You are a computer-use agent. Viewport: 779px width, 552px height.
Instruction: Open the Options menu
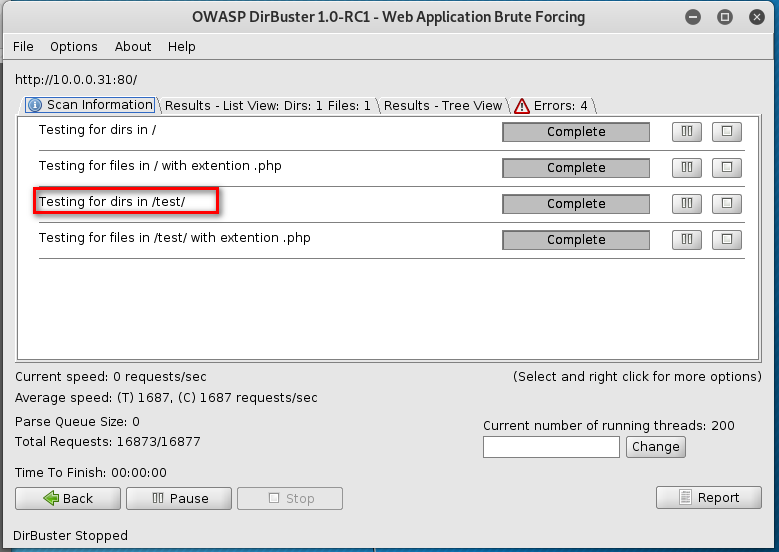pos(74,47)
